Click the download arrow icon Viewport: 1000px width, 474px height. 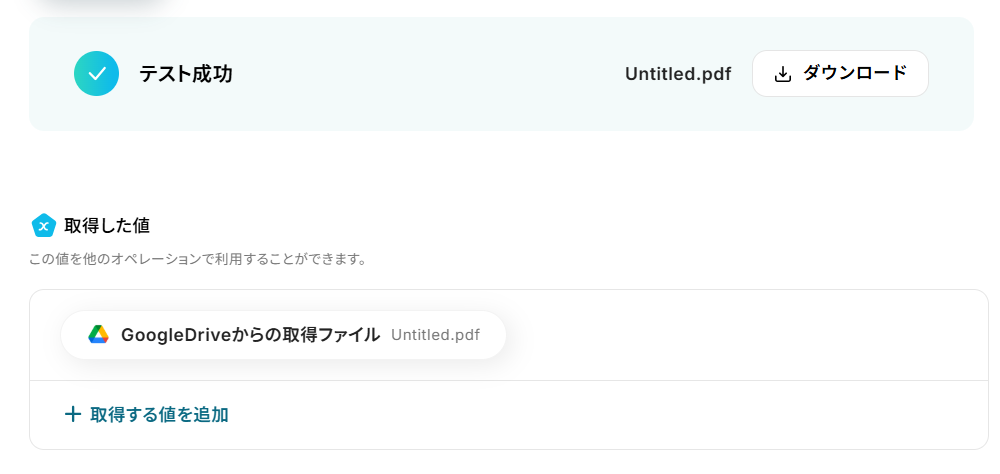tap(783, 74)
